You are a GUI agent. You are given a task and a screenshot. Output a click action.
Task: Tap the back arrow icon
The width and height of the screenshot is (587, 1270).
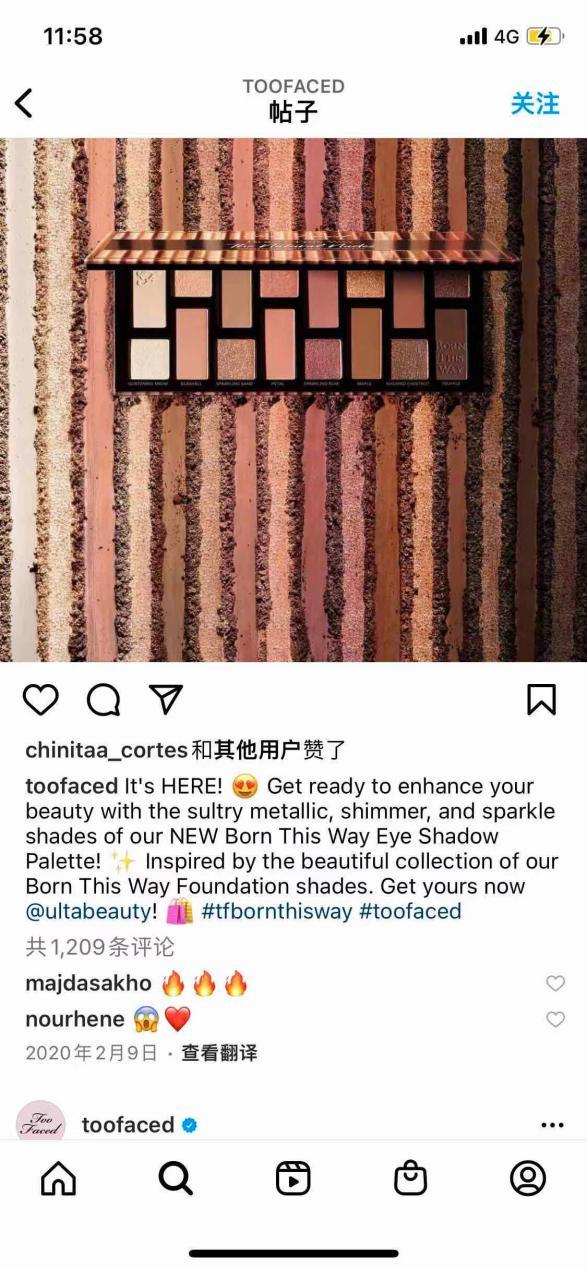coord(24,102)
